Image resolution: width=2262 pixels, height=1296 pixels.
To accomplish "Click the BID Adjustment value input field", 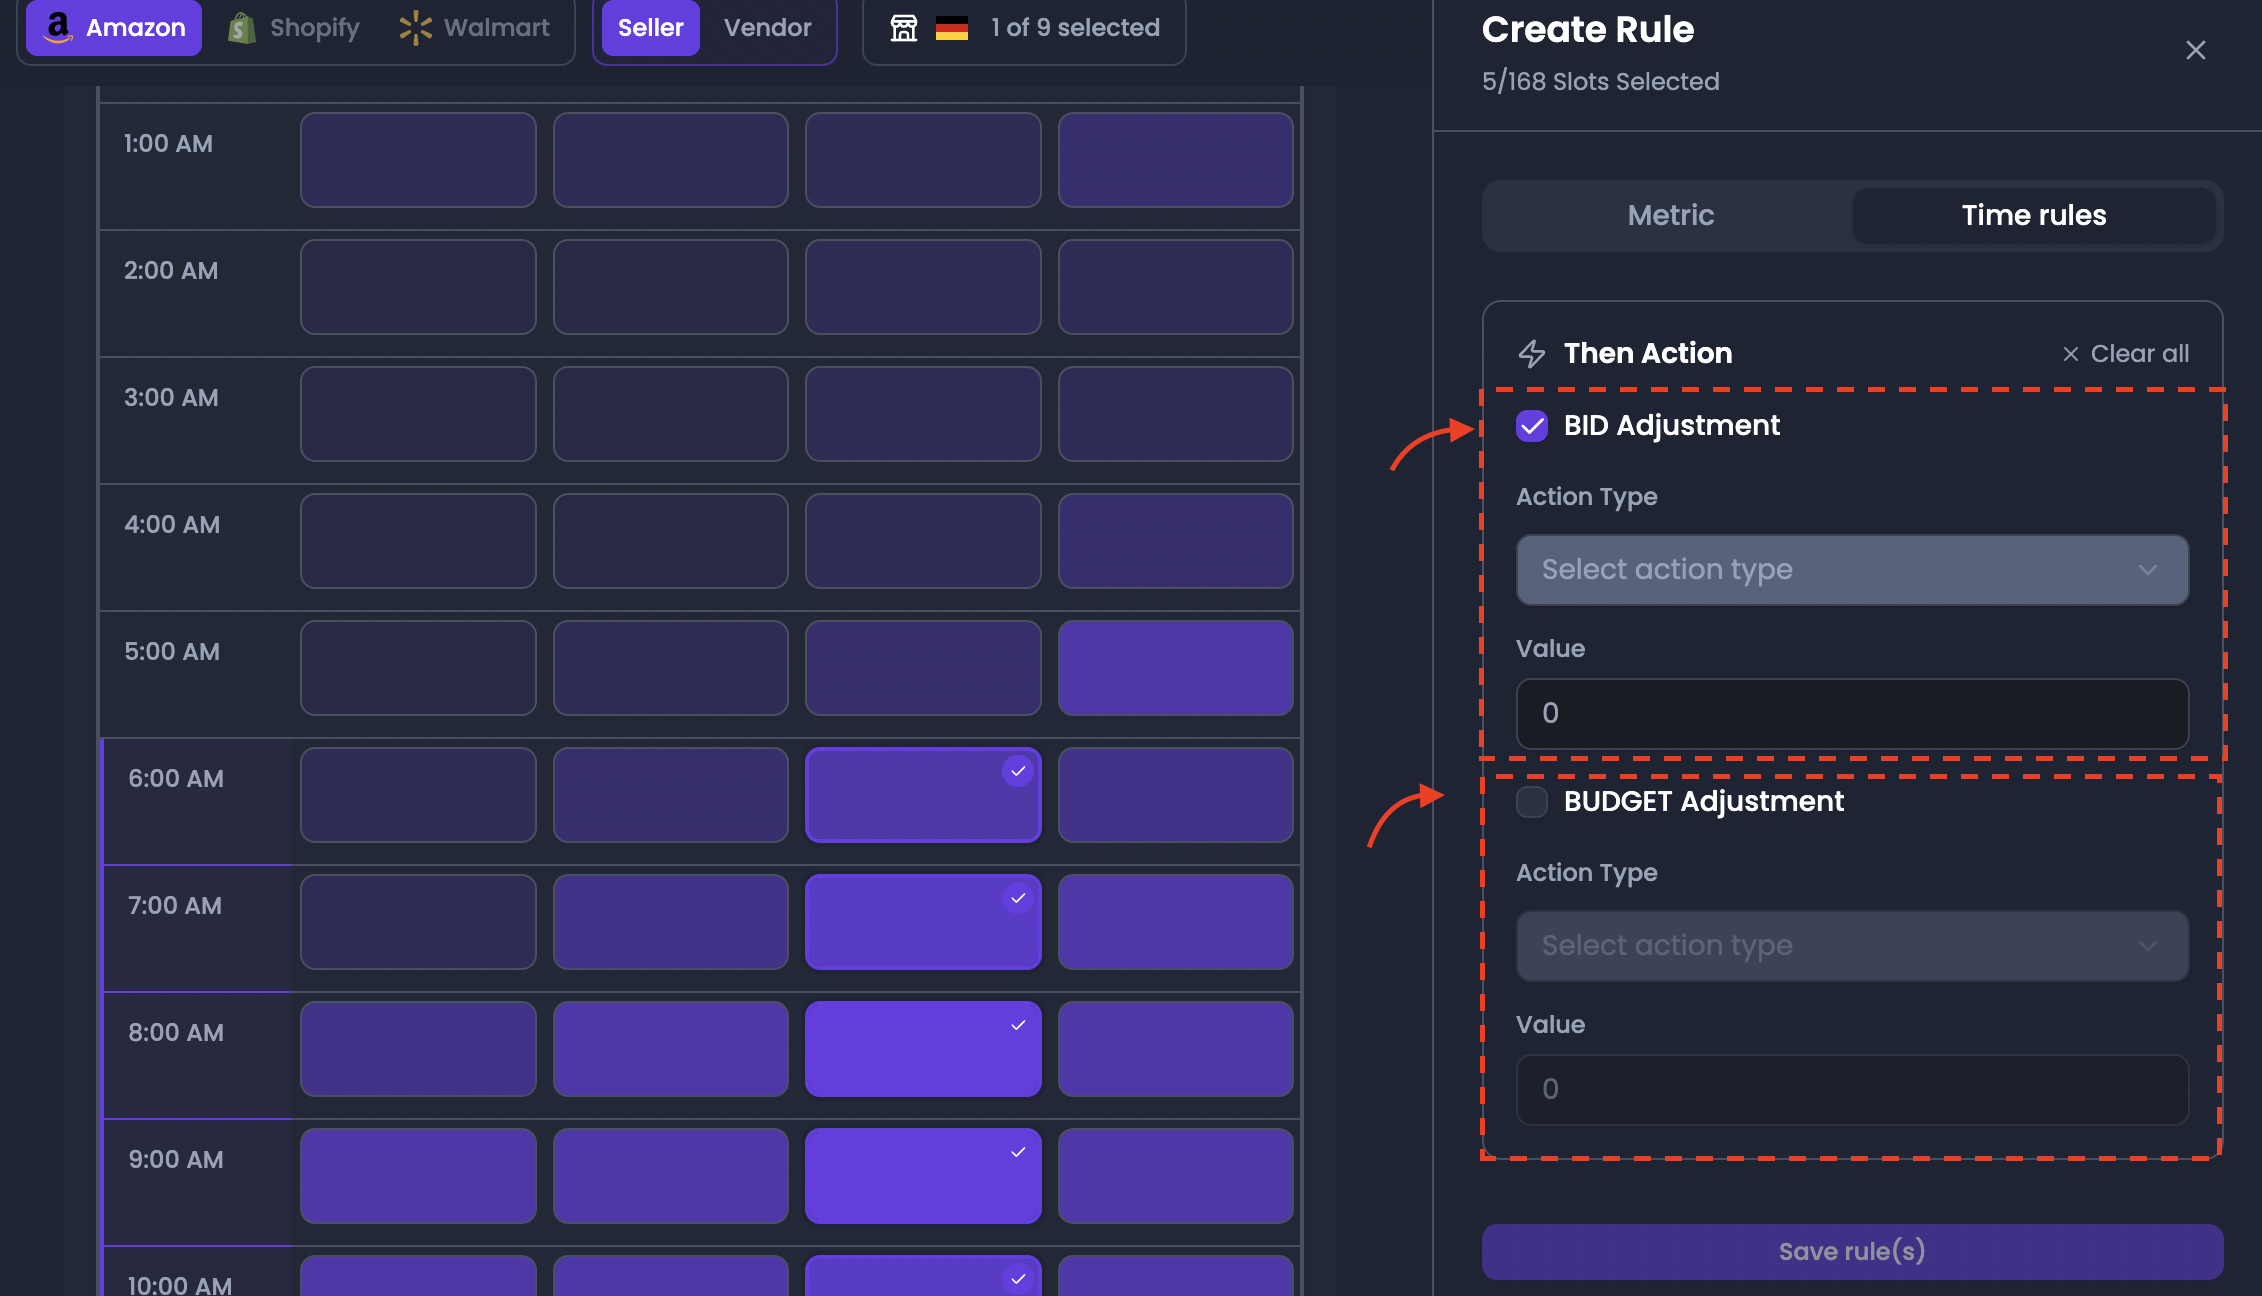I will [1852, 714].
